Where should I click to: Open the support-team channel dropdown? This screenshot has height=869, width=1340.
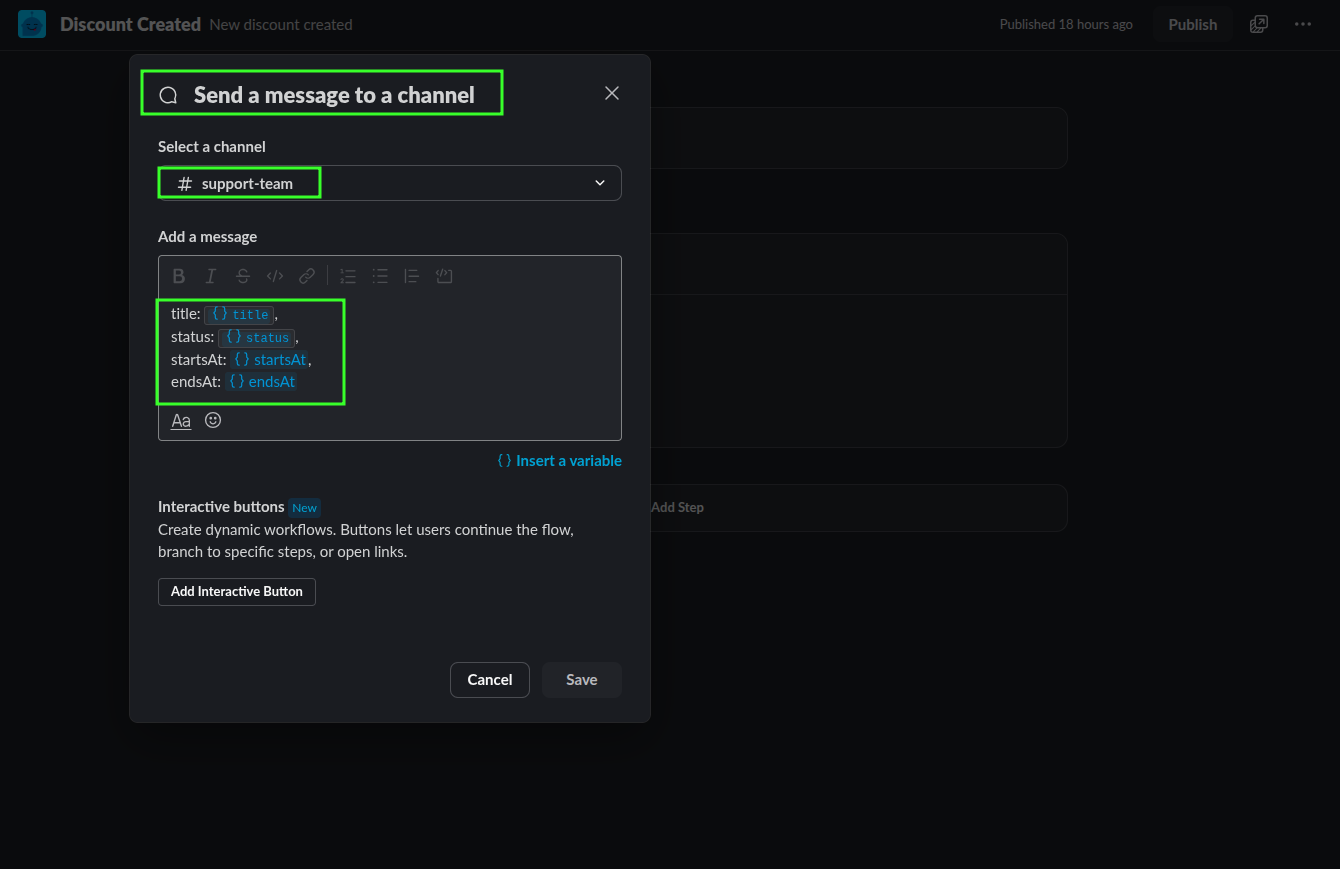point(390,183)
